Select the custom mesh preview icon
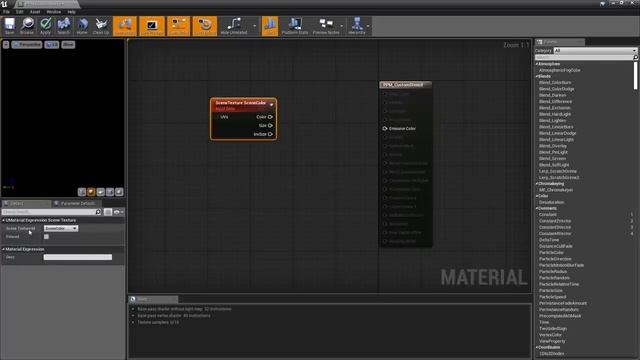 119,192
